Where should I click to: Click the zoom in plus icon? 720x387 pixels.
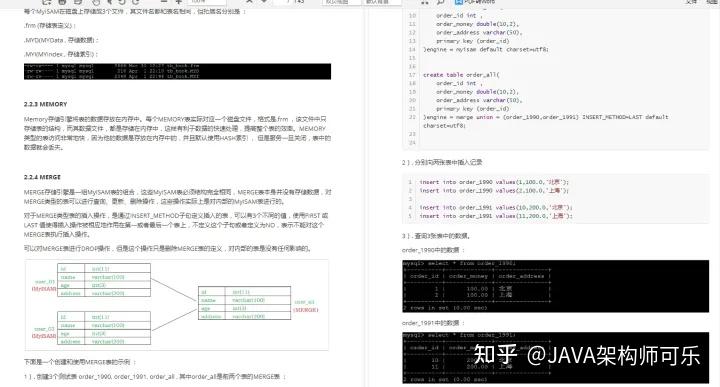[x=179, y=2]
